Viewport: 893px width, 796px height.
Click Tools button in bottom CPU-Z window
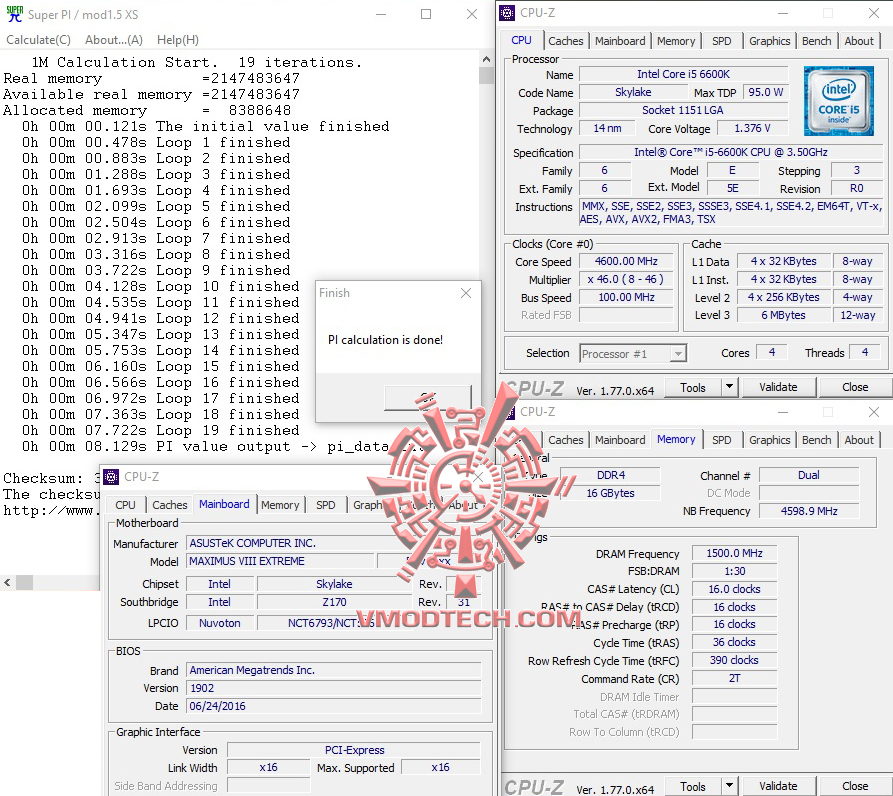click(x=693, y=787)
